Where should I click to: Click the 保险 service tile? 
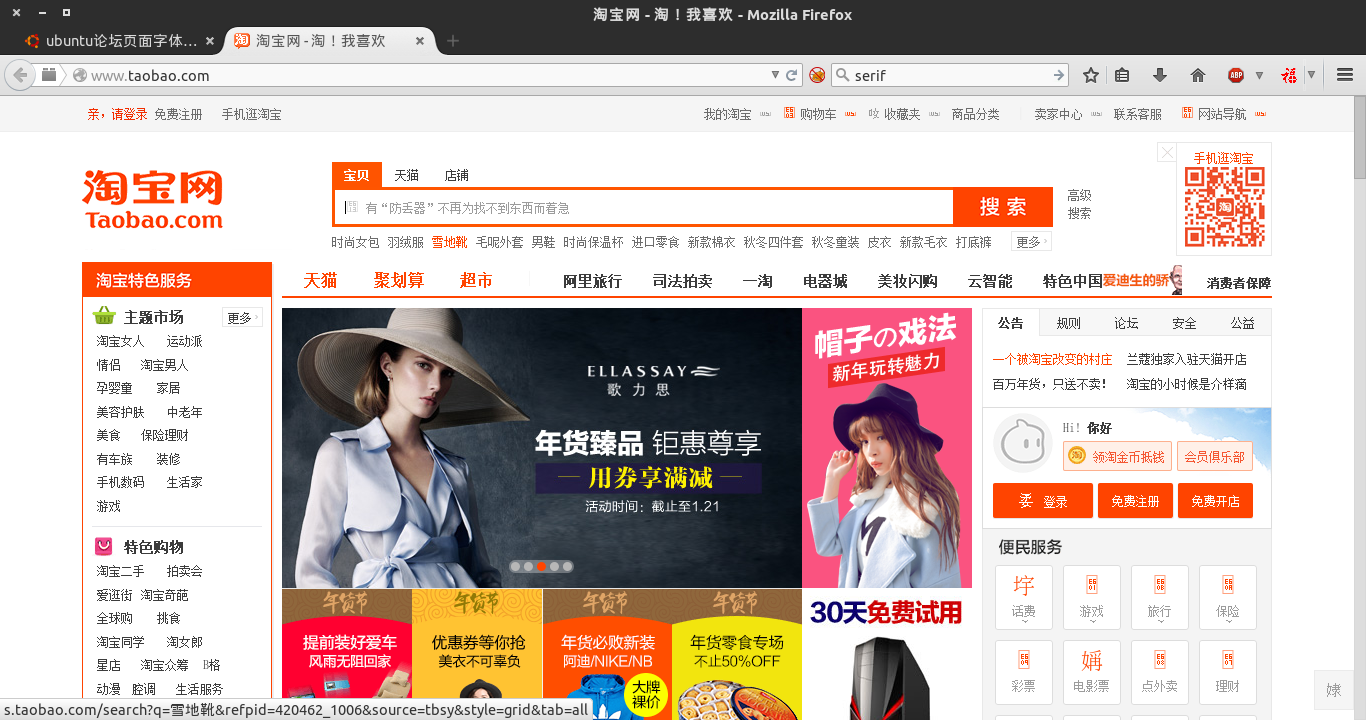[1228, 597]
